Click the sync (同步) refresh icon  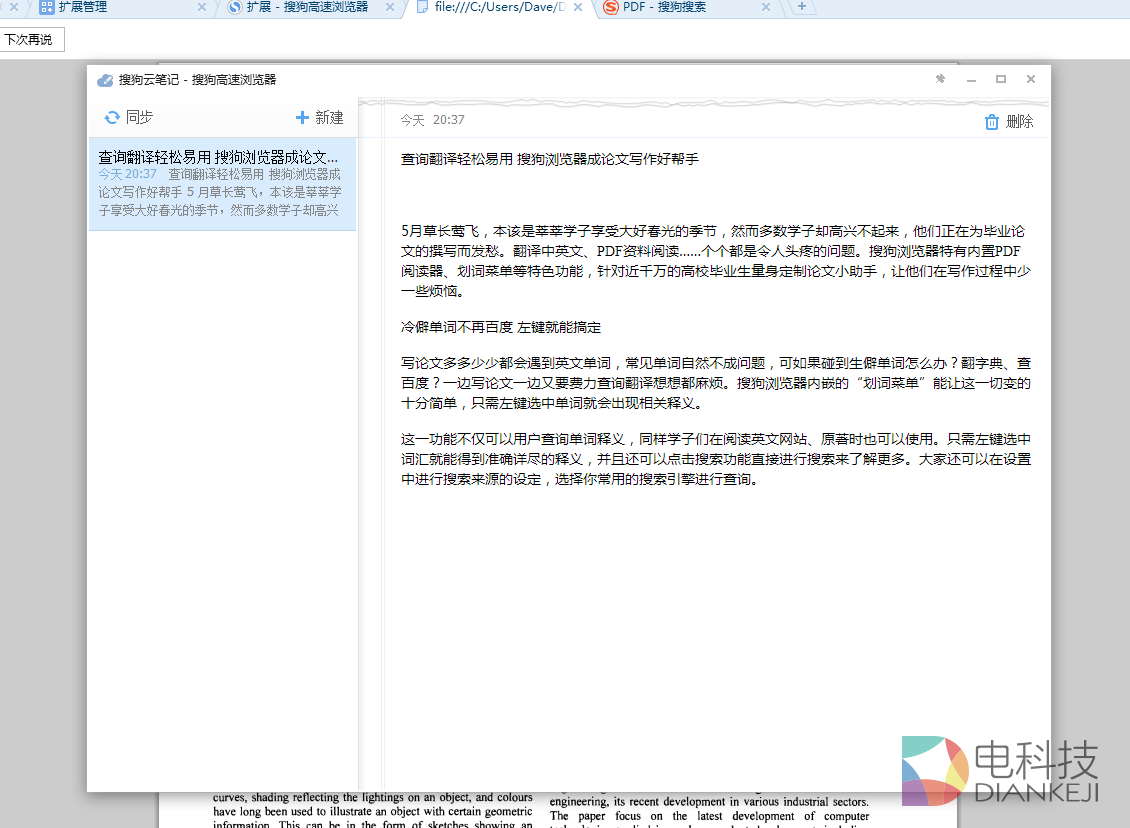[112, 118]
